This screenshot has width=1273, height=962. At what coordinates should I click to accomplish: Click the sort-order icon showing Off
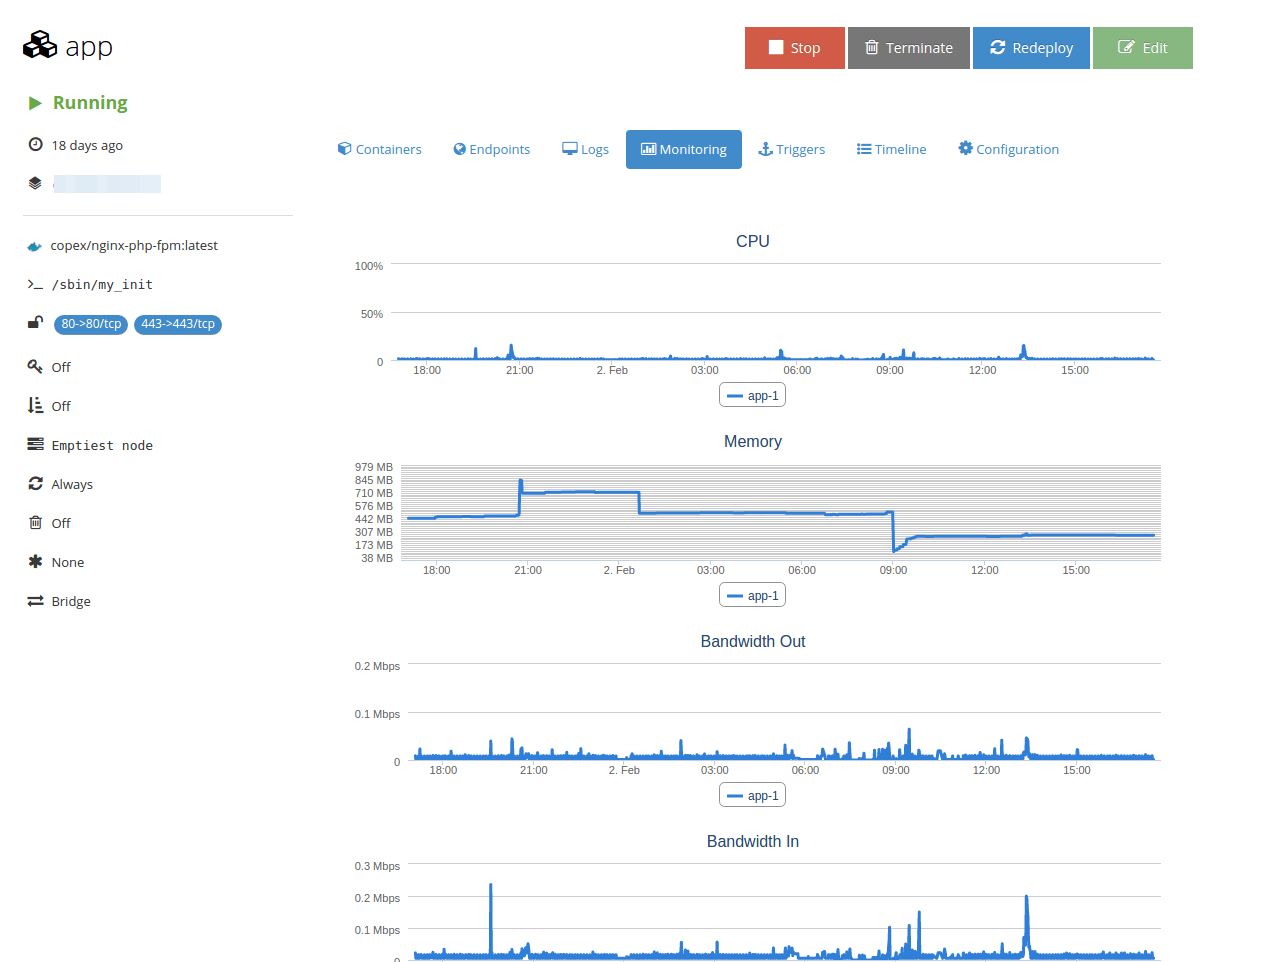click(35, 406)
